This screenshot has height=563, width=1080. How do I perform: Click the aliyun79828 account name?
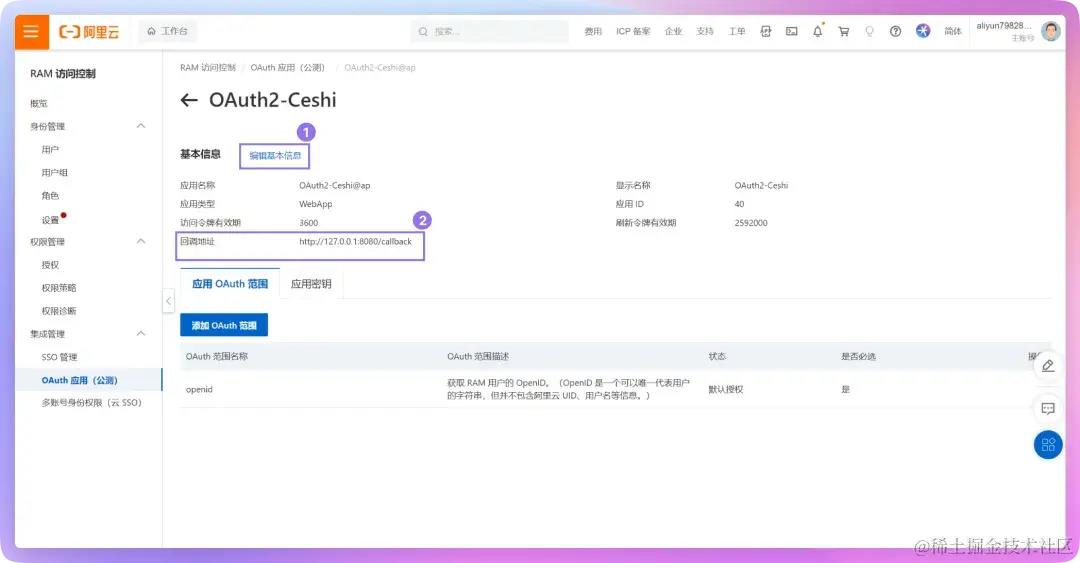1004,26
